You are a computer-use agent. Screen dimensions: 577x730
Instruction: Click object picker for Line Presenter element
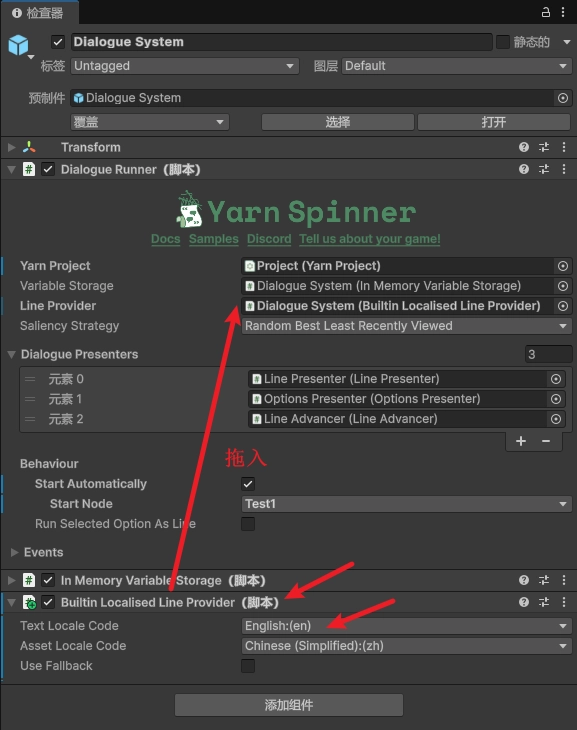(556, 379)
